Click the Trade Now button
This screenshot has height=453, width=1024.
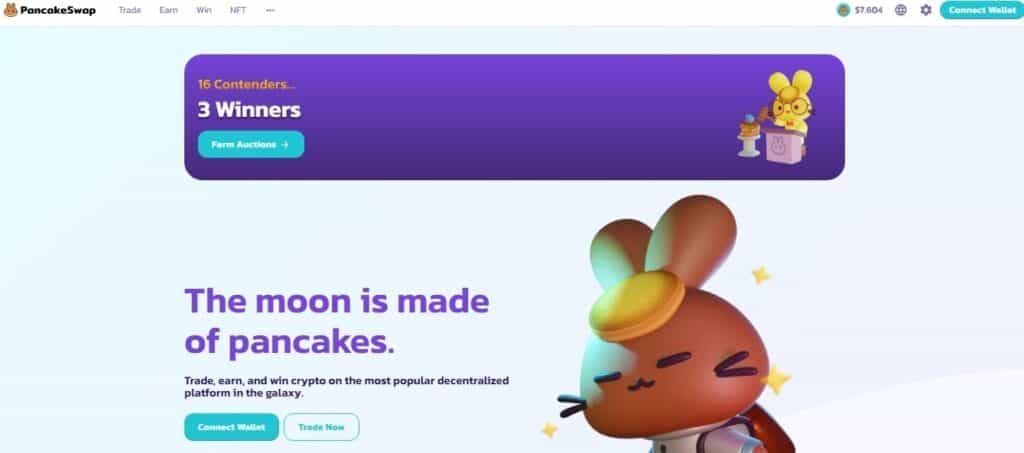[x=321, y=427]
